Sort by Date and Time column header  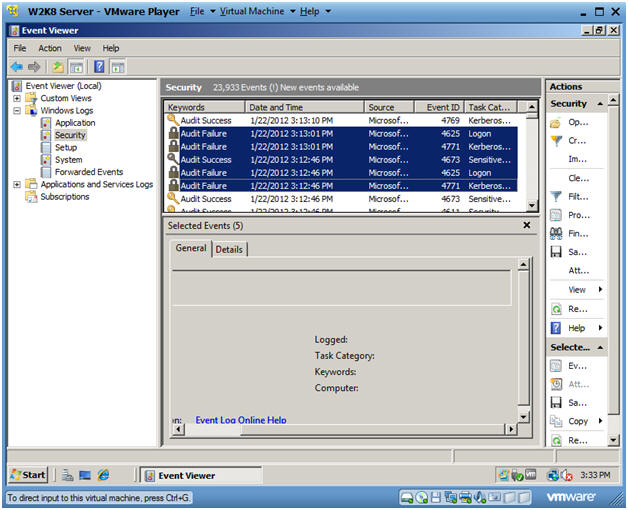tap(304, 107)
